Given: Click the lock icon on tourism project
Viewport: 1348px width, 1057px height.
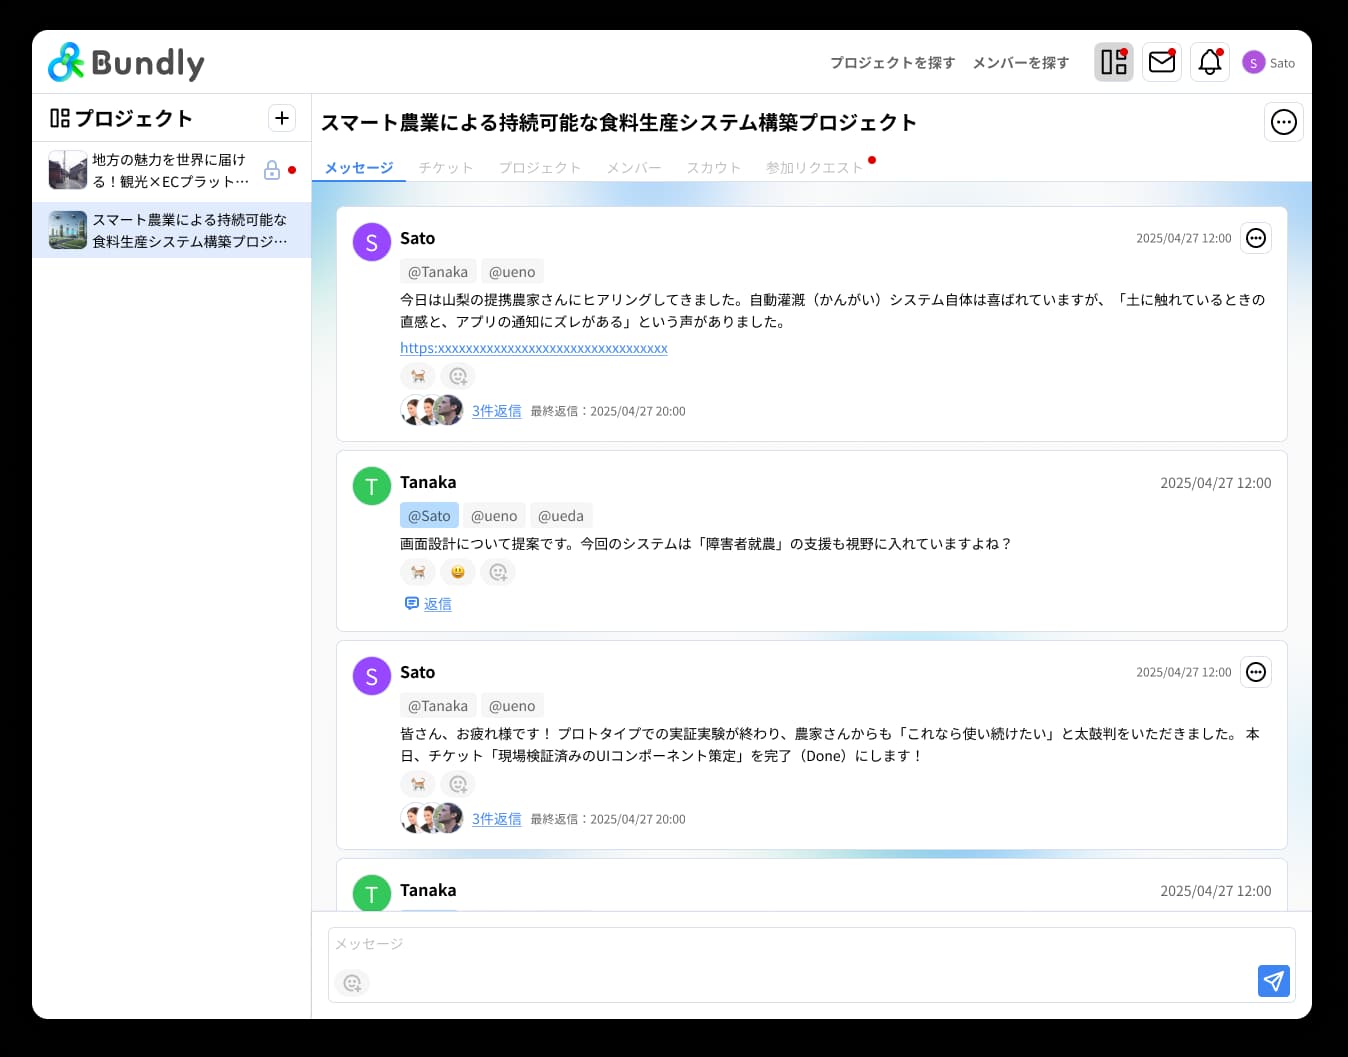Looking at the screenshot, I should [271, 170].
